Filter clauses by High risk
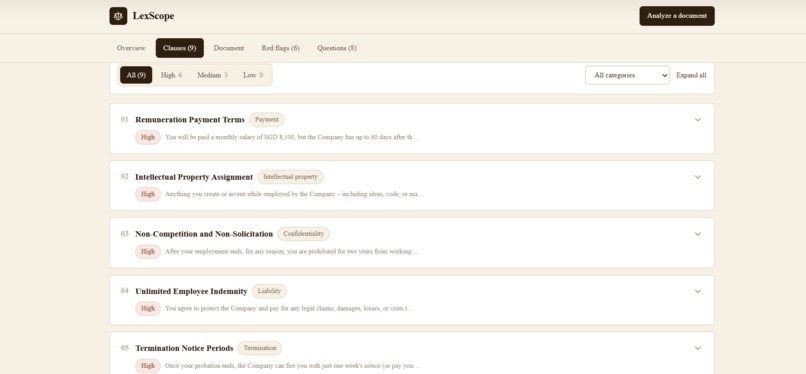The image size is (806, 374). click(x=171, y=75)
